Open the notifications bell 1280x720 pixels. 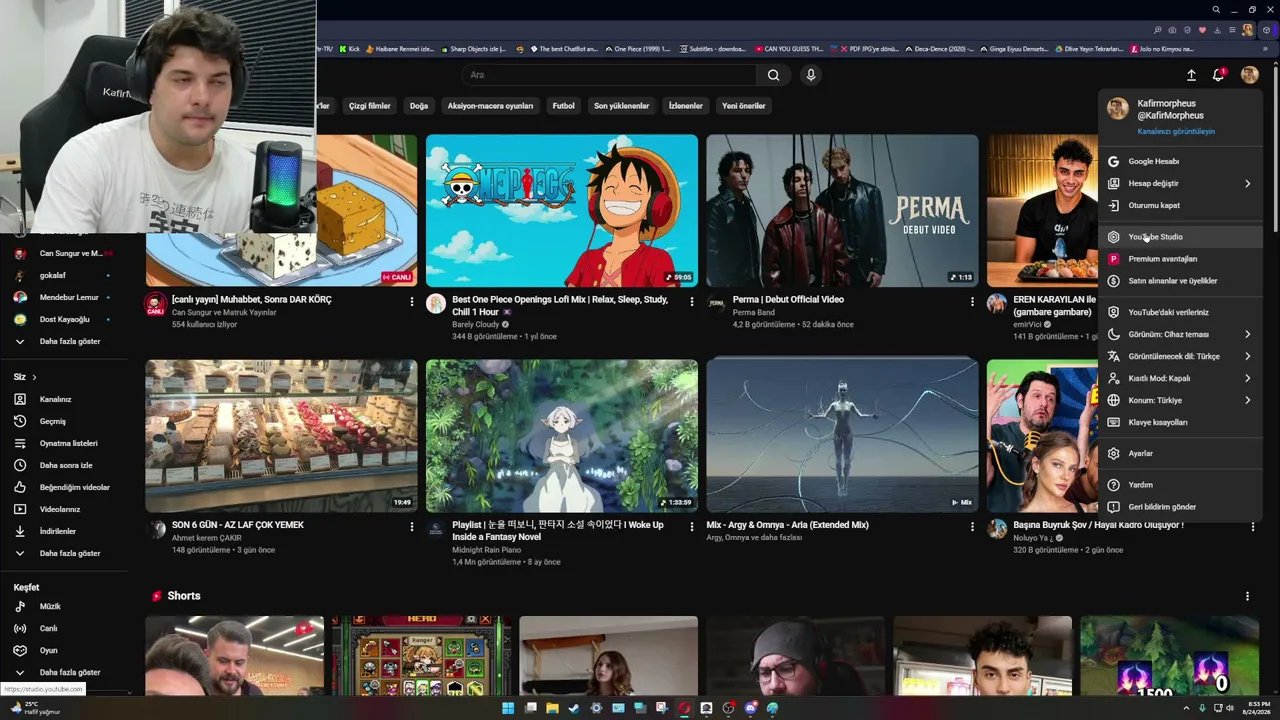[x=1218, y=75]
